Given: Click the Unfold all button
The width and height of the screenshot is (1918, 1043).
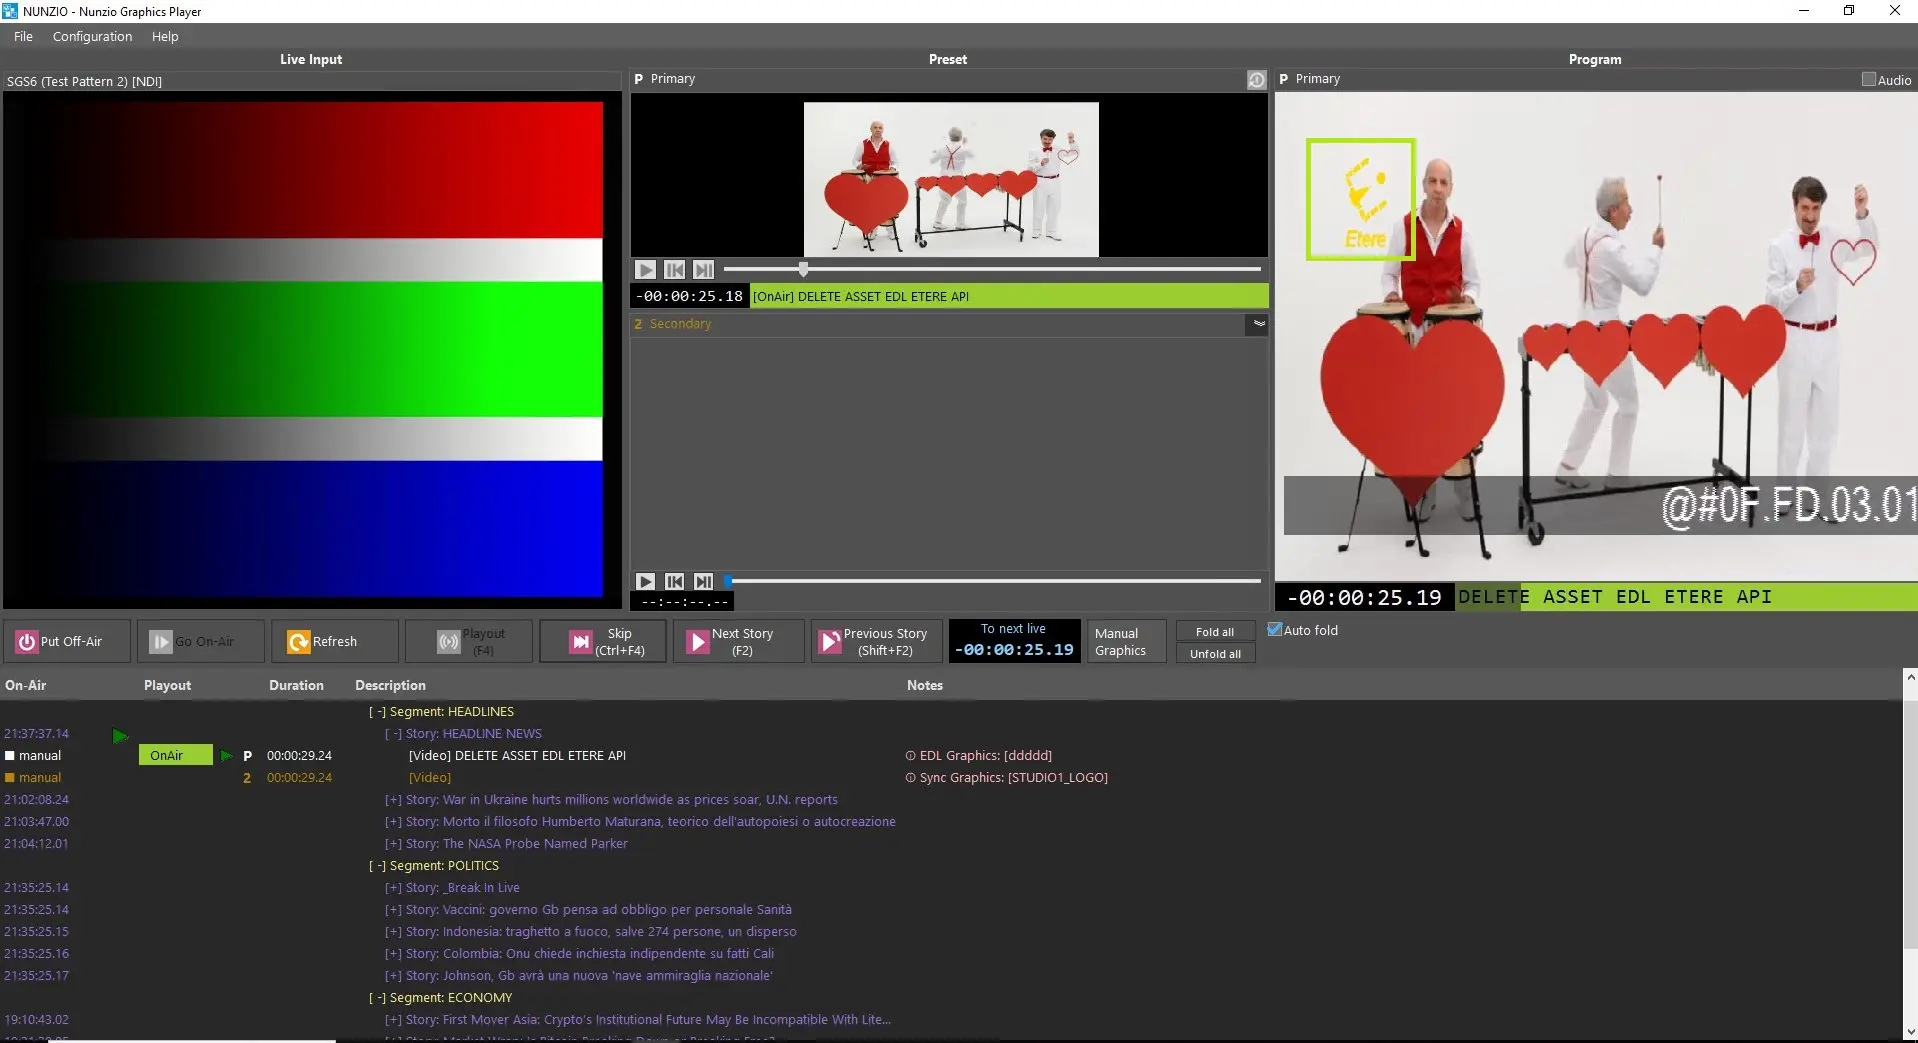Looking at the screenshot, I should tap(1215, 654).
